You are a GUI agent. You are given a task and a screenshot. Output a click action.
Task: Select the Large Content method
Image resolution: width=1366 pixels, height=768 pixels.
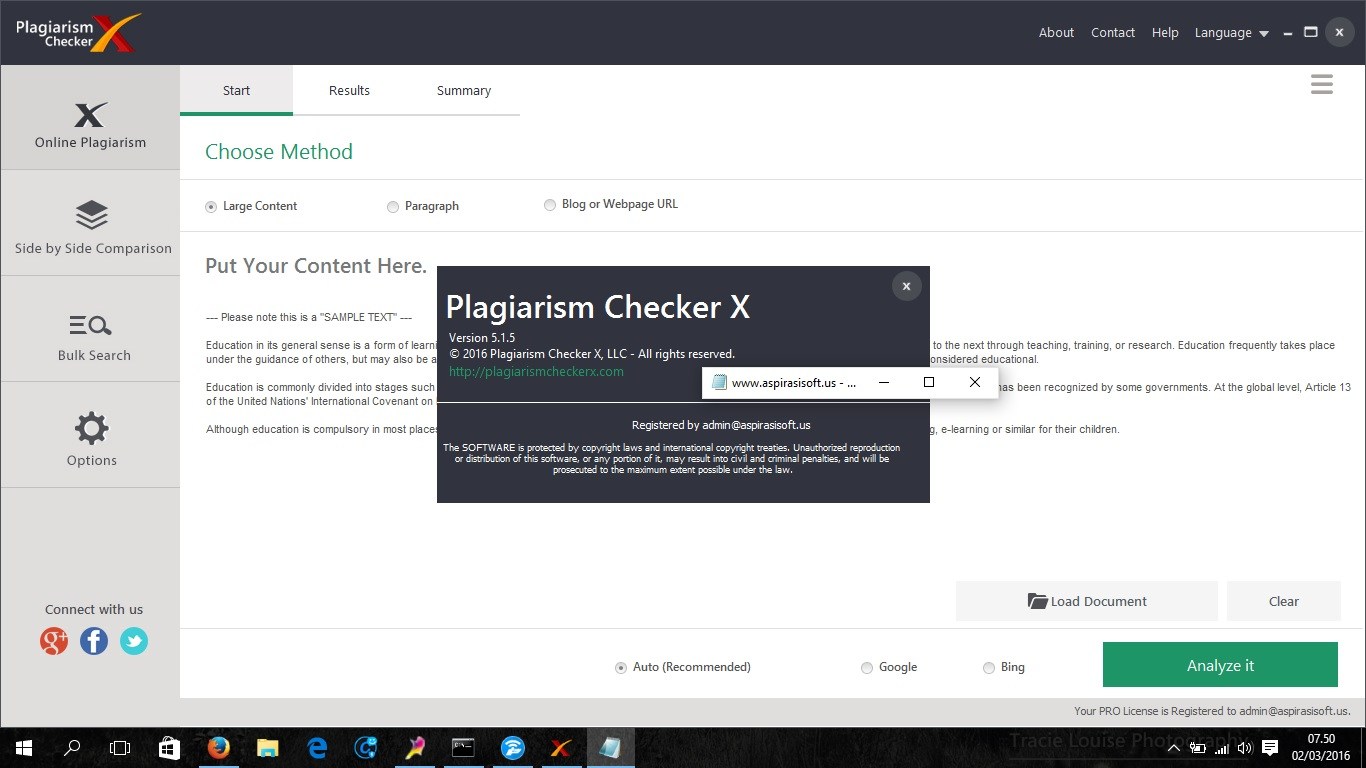[x=251, y=206]
